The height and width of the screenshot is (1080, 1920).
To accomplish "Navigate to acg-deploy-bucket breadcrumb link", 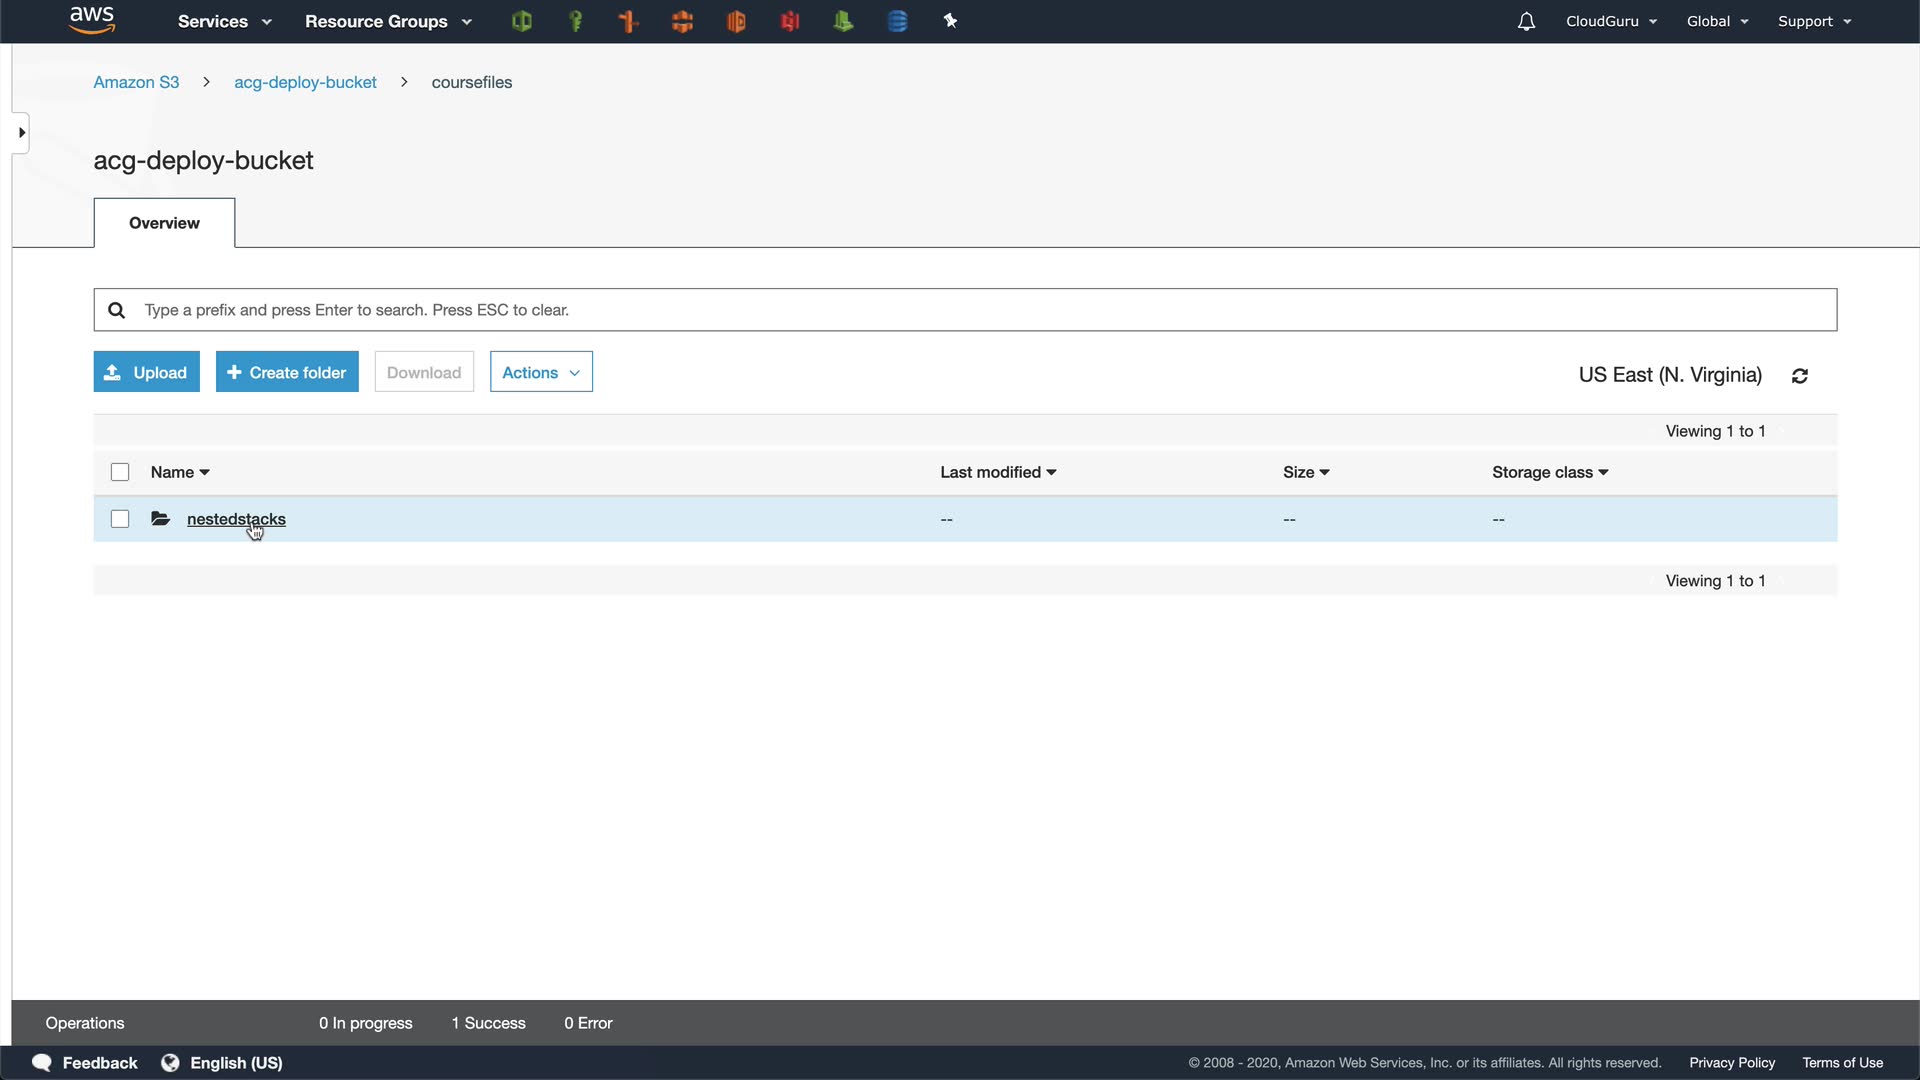I will click(x=305, y=82).
